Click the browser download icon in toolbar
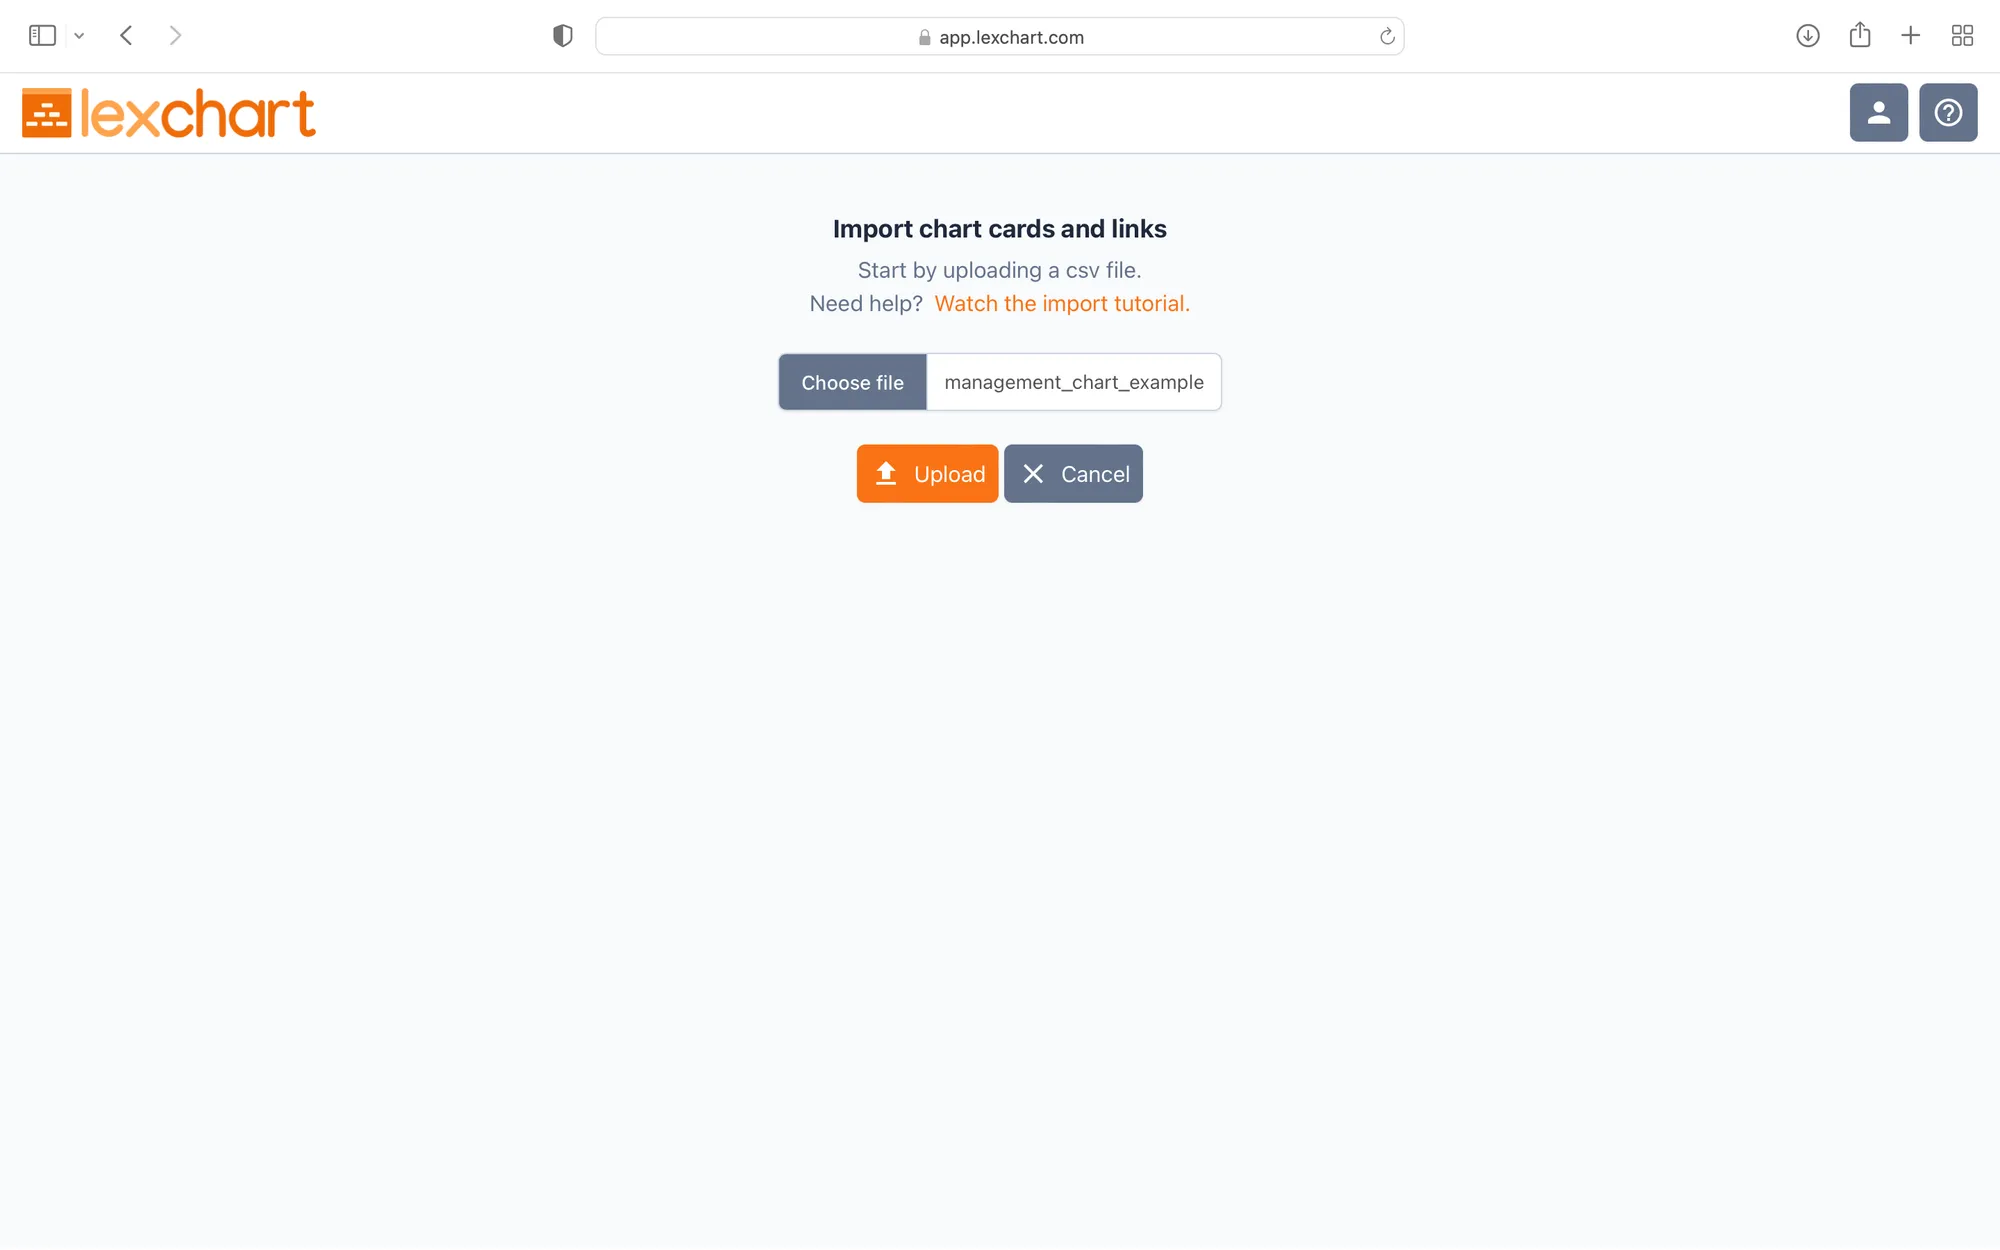The width and height of the screenshot is (2000, 1250). (1808, 35)
